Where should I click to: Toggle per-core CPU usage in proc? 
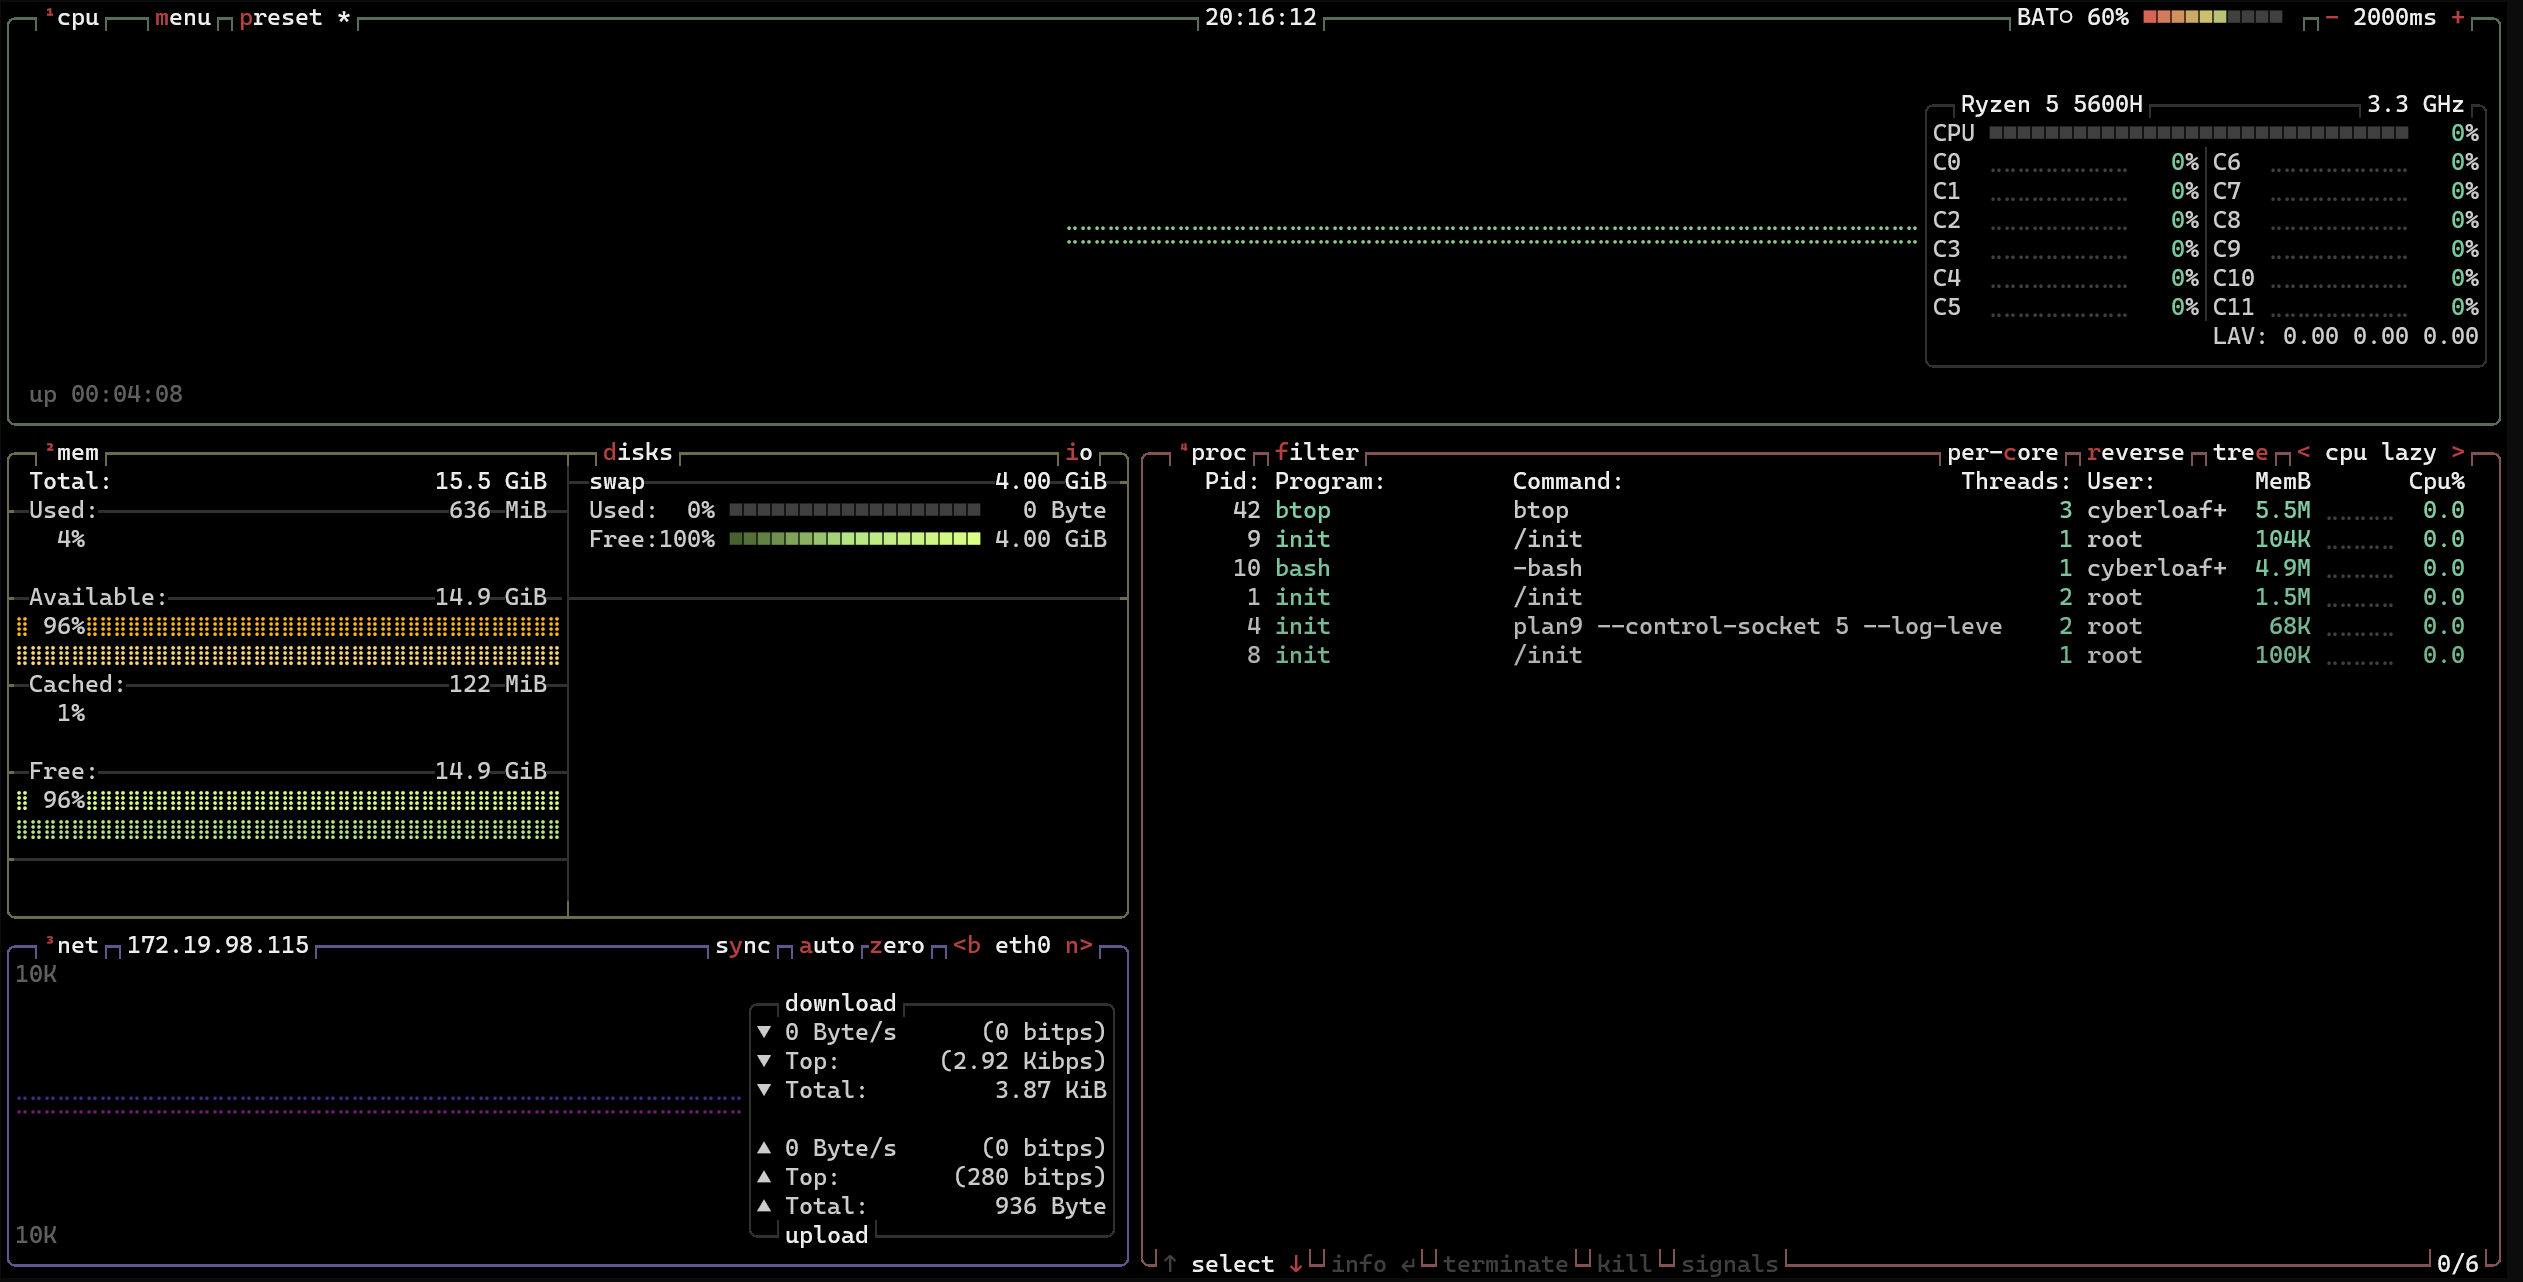tap(2001, 453)
